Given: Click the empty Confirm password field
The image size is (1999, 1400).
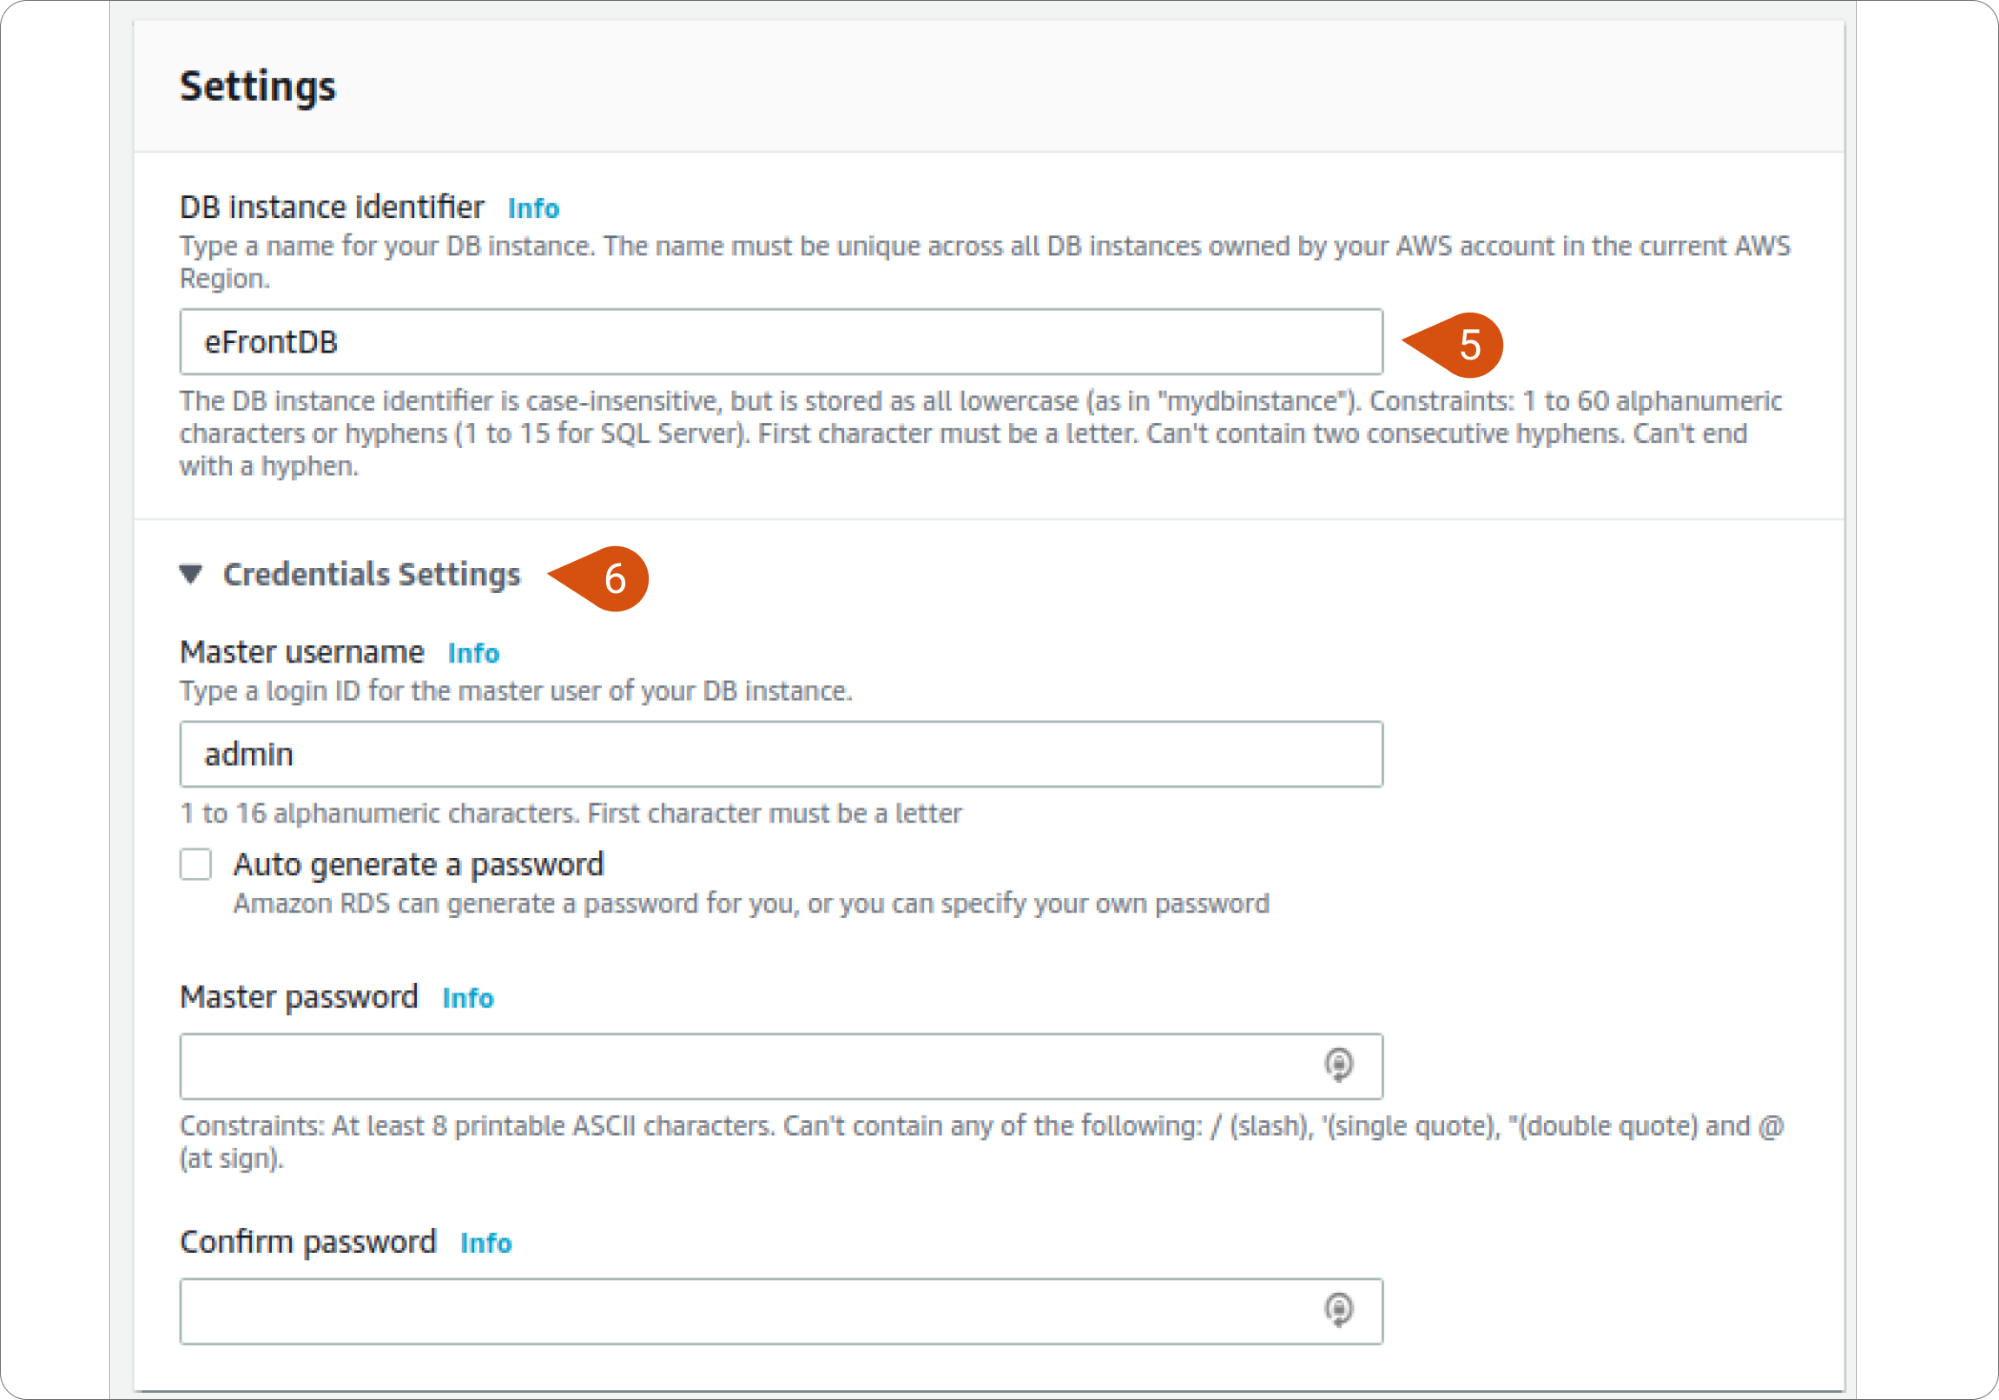Looking at the screenshot, I should tap(700, 1310).
